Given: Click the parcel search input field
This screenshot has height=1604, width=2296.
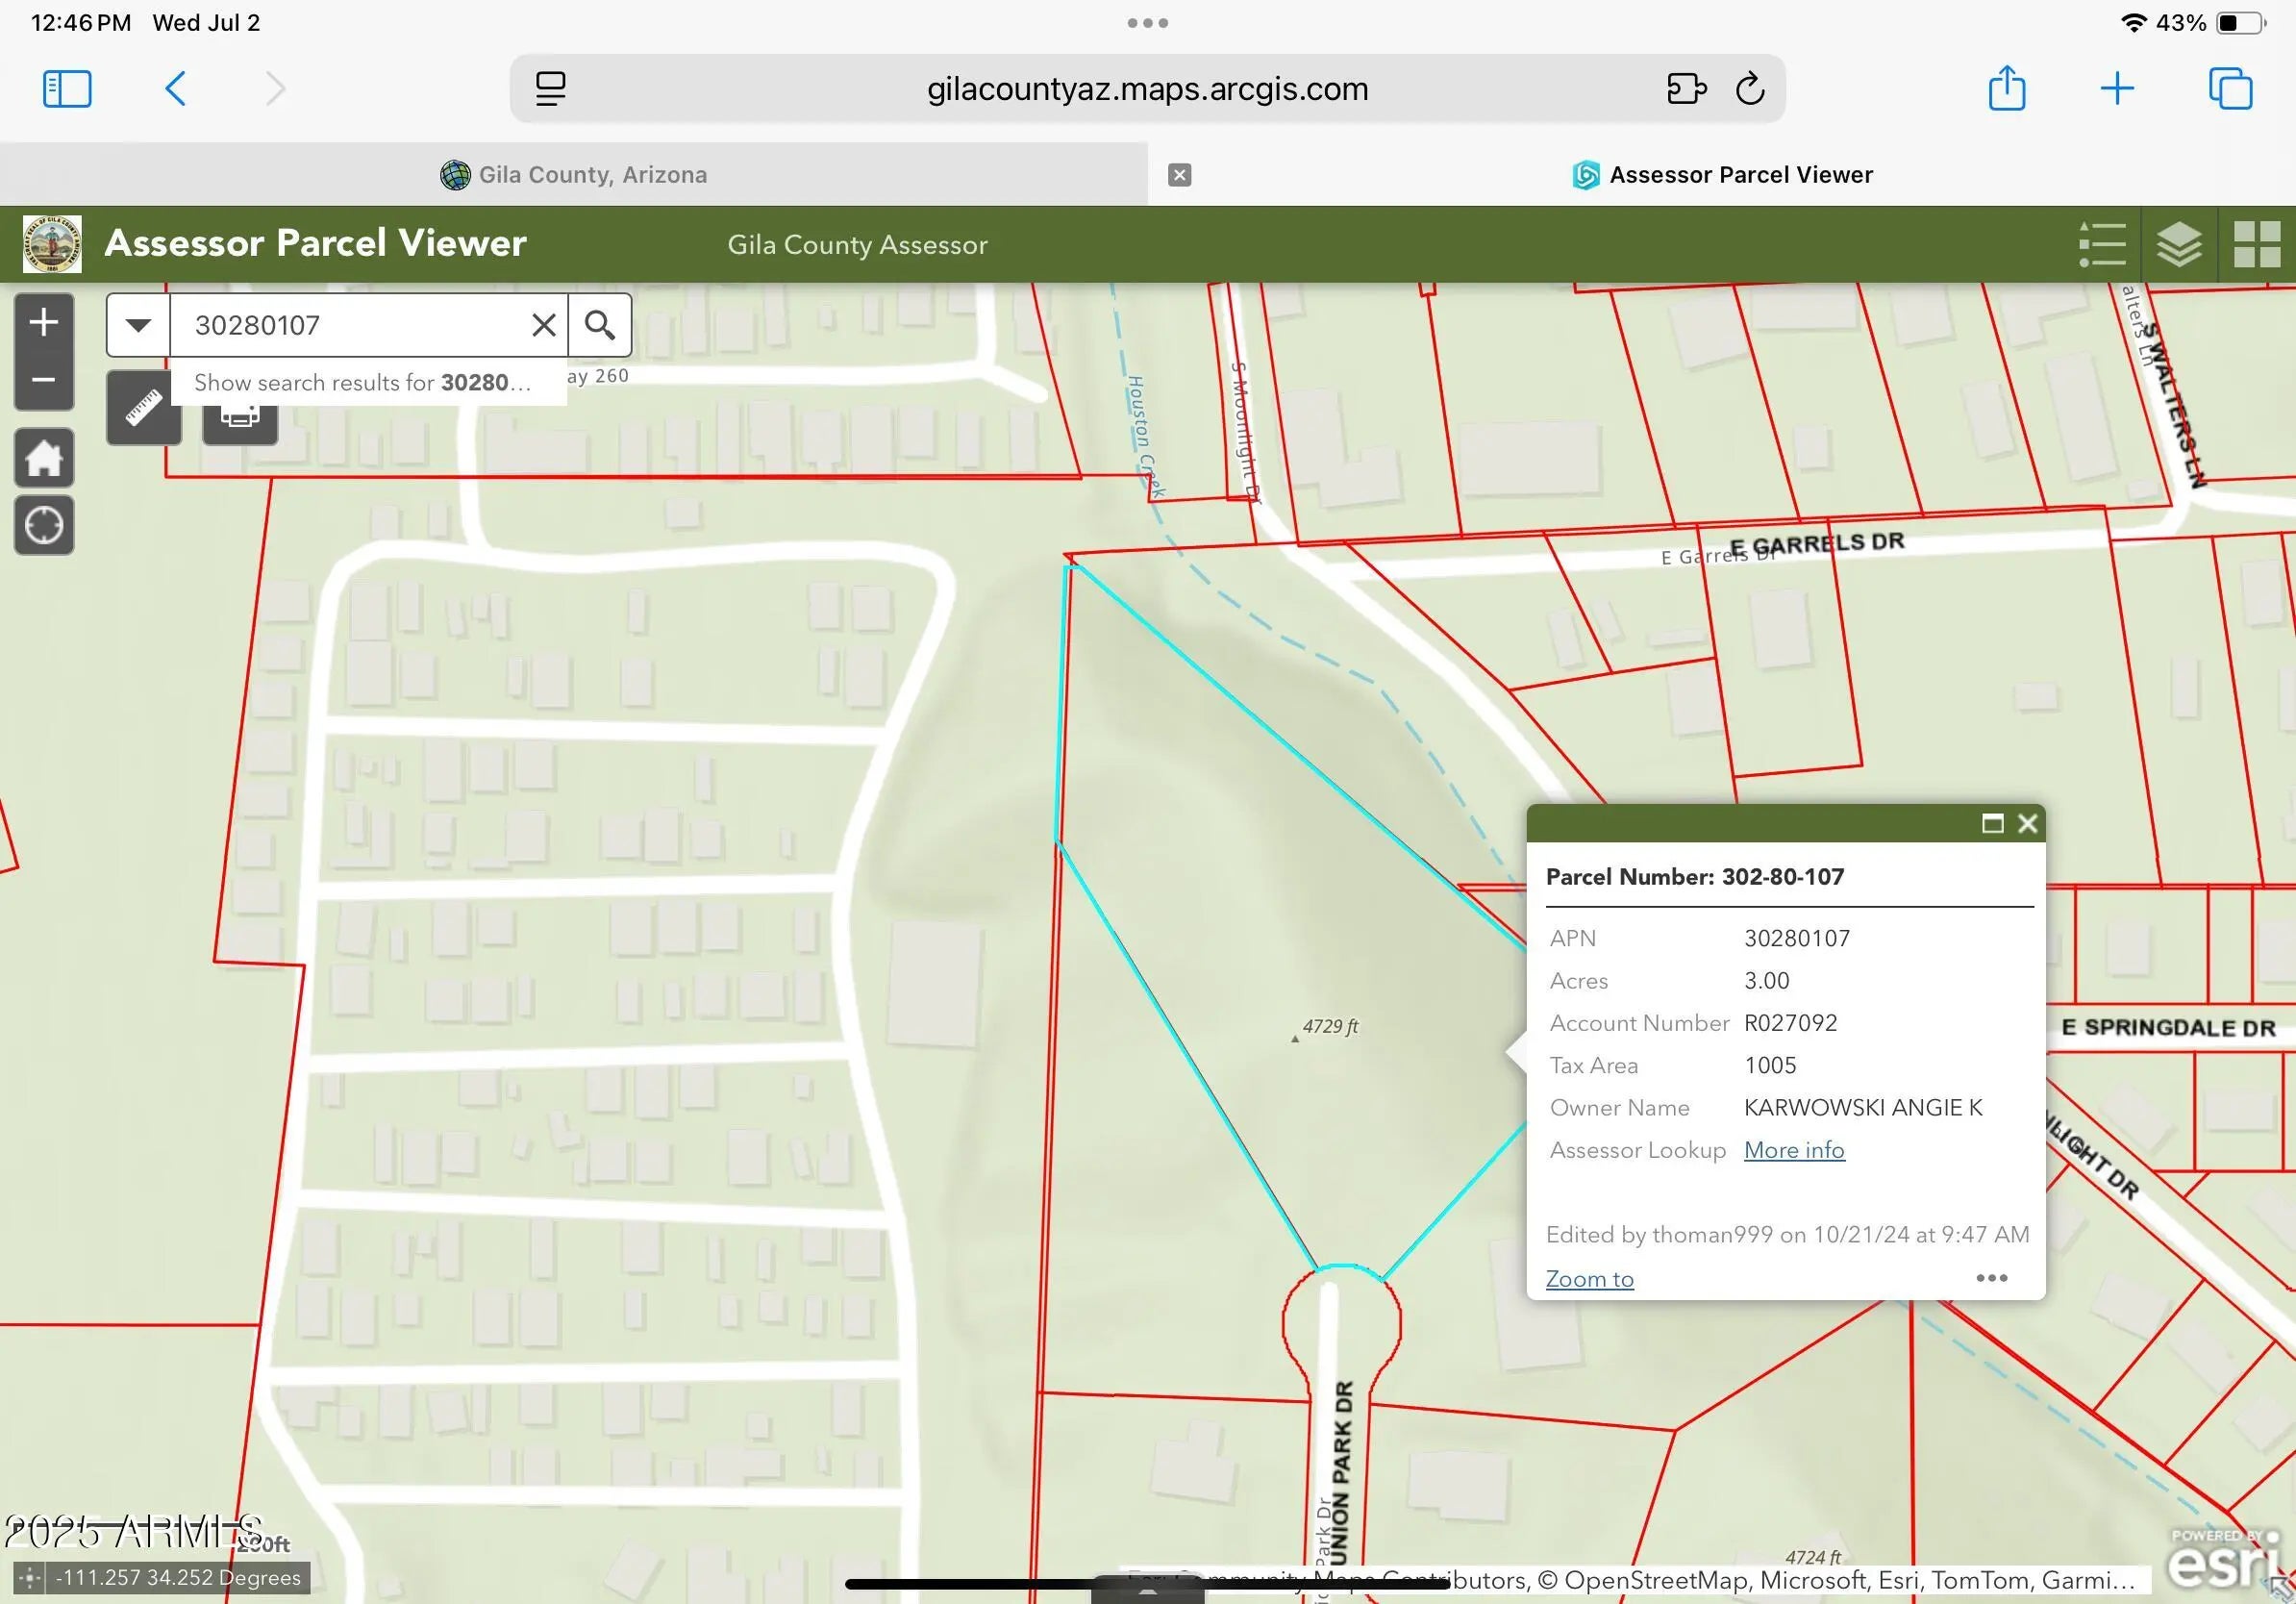Looking at the screenshot, I should coord(350,325).
